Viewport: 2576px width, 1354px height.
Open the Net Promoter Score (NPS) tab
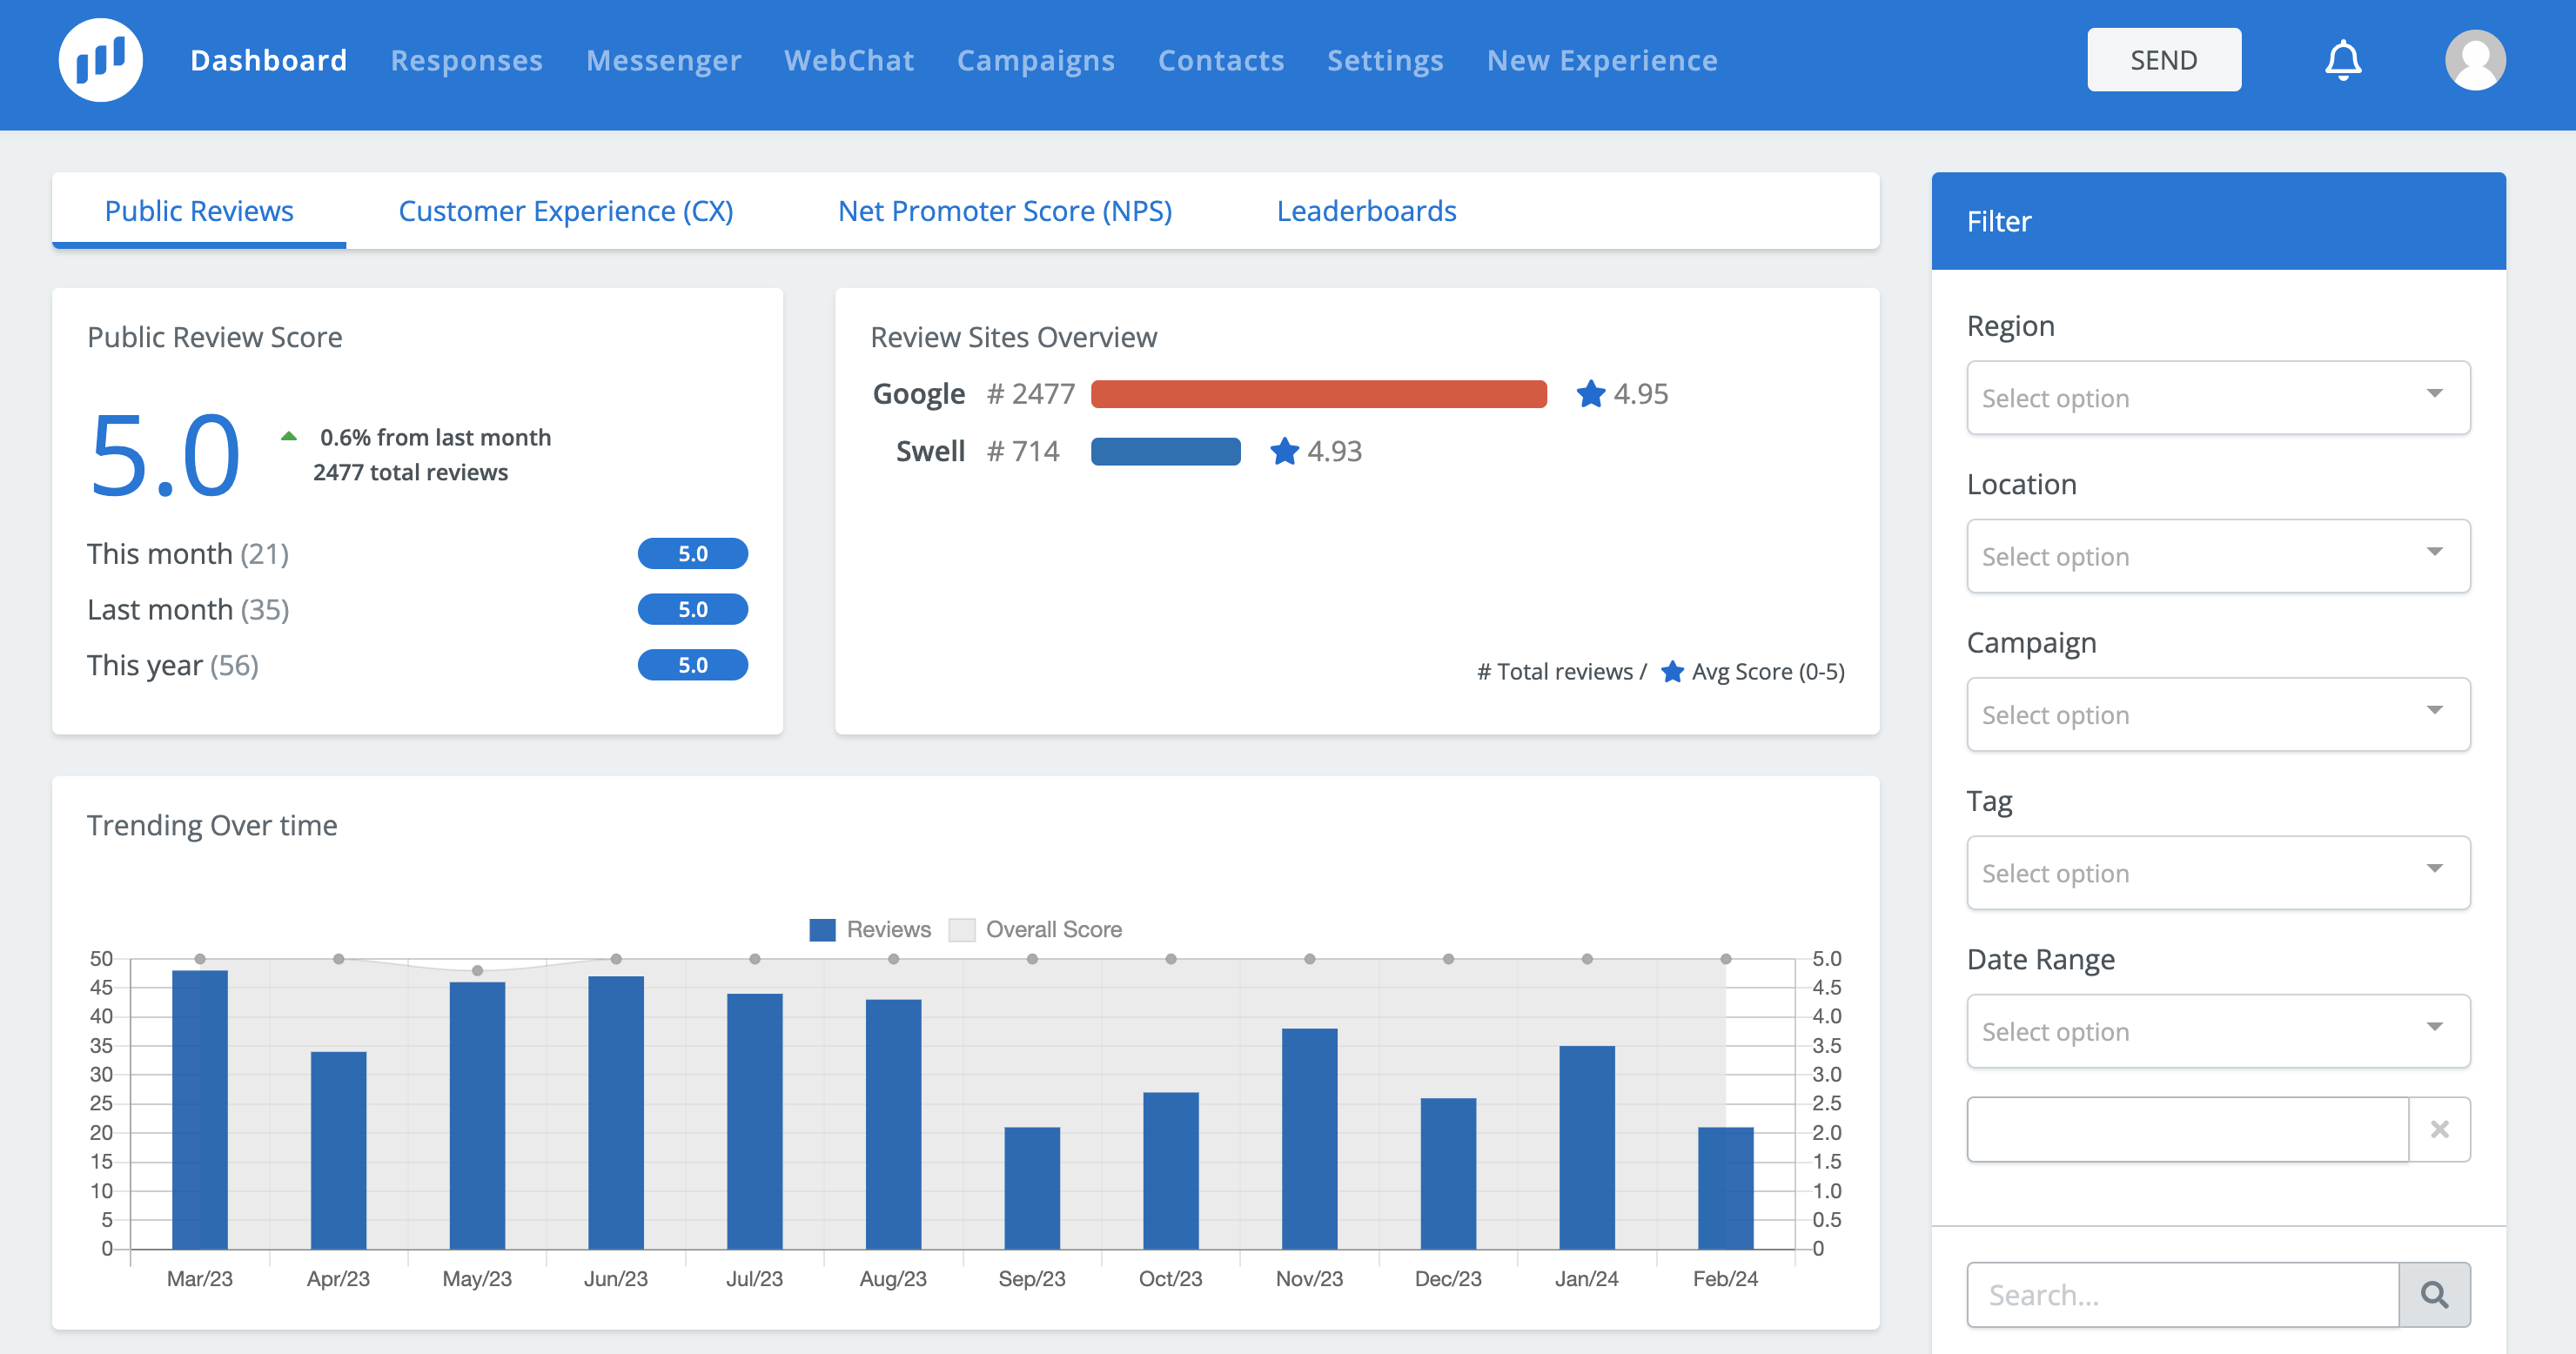[1005, 211]
